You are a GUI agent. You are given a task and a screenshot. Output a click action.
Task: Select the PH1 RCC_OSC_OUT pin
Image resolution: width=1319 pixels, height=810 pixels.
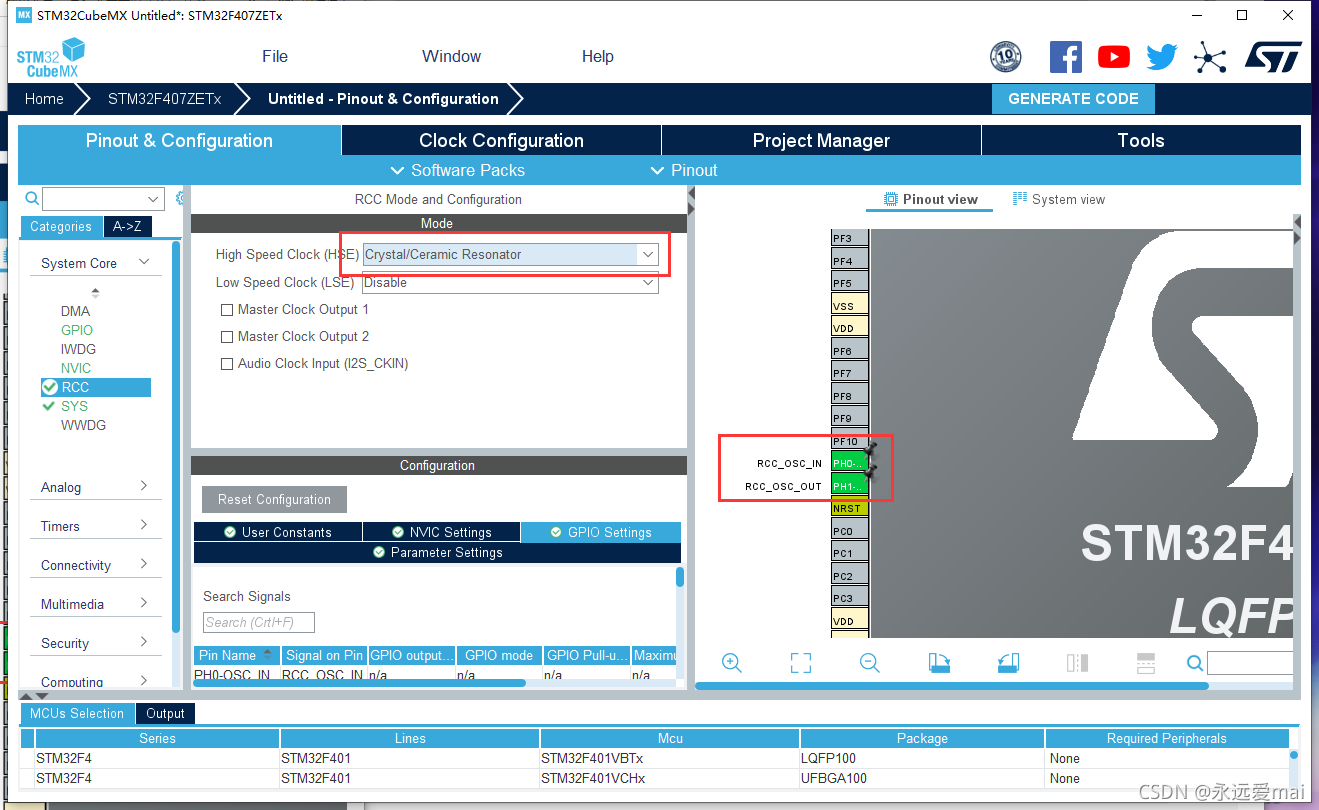coord(848,486)
